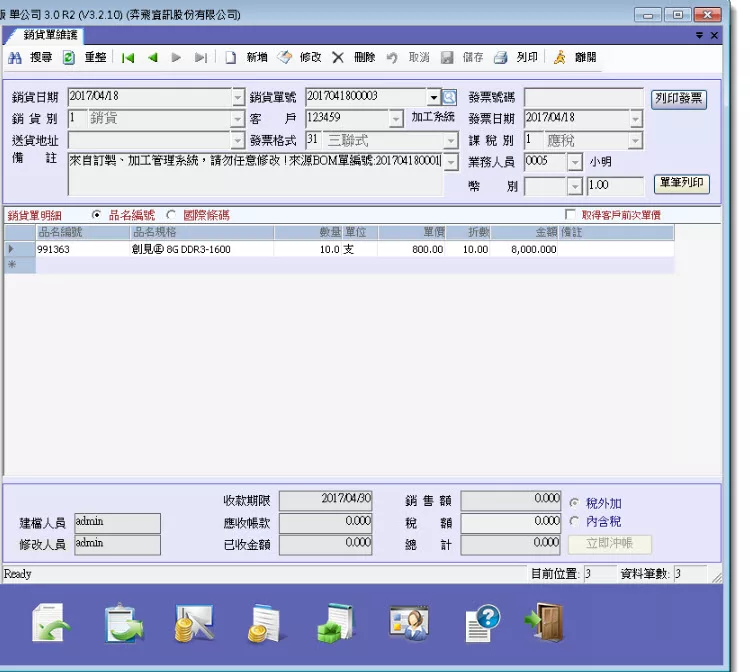
Task: Click the 新增 new document icon
Action: (x=231, y=58)
